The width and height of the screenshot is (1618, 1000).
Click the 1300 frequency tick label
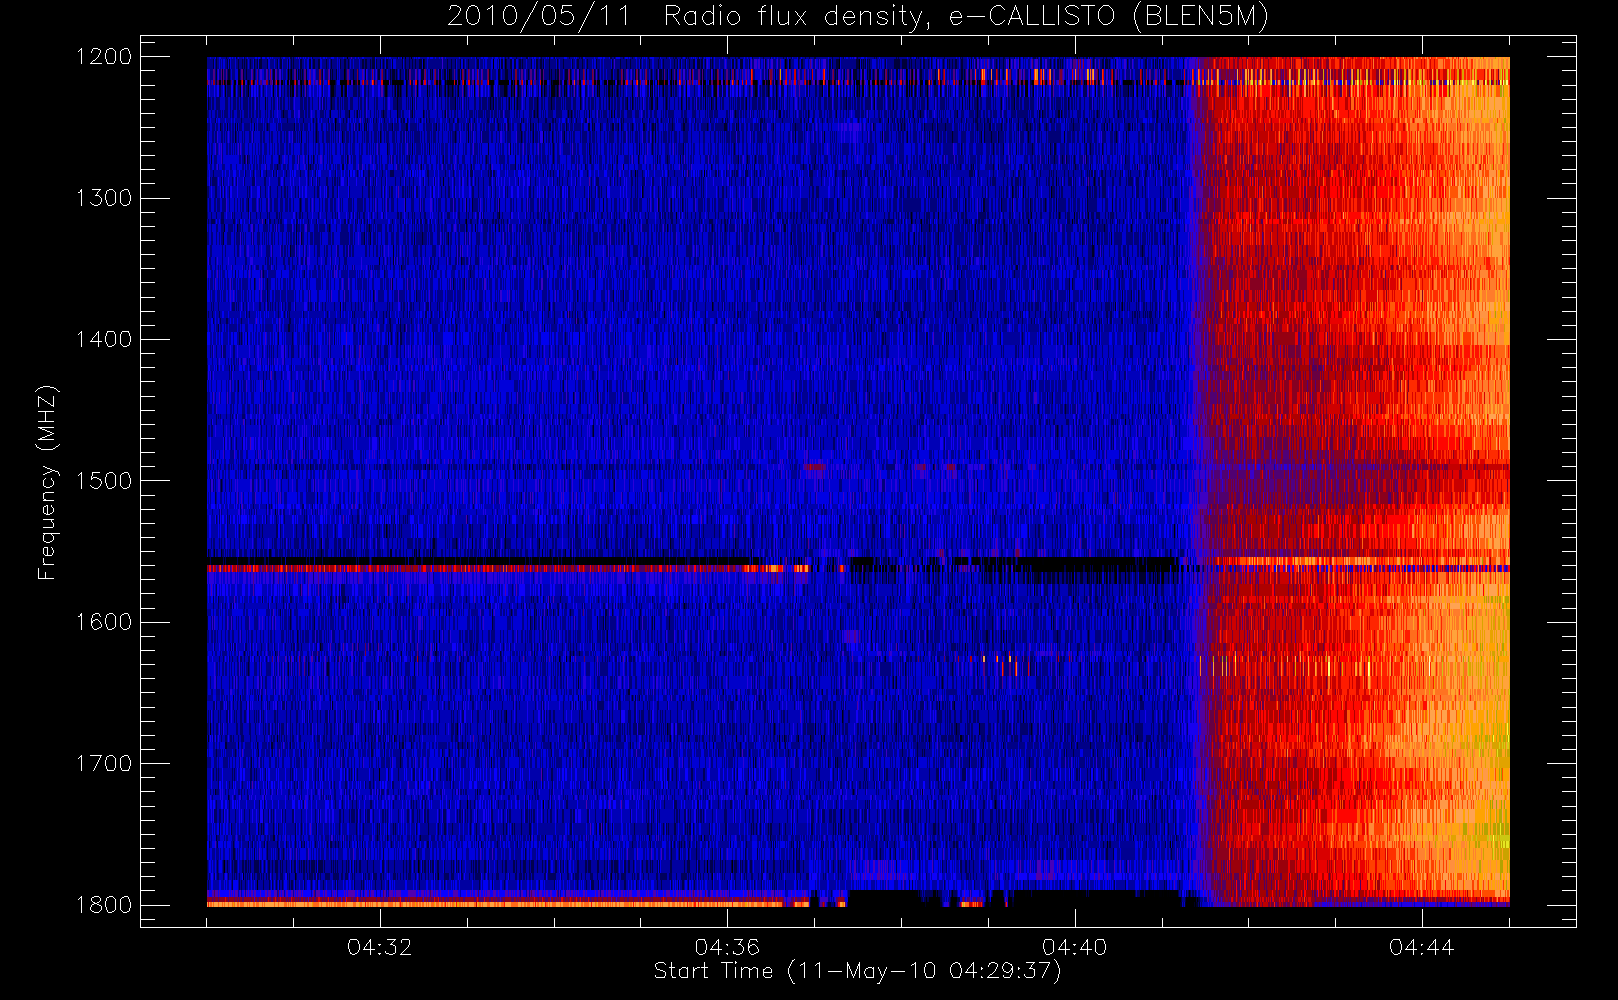104,198
